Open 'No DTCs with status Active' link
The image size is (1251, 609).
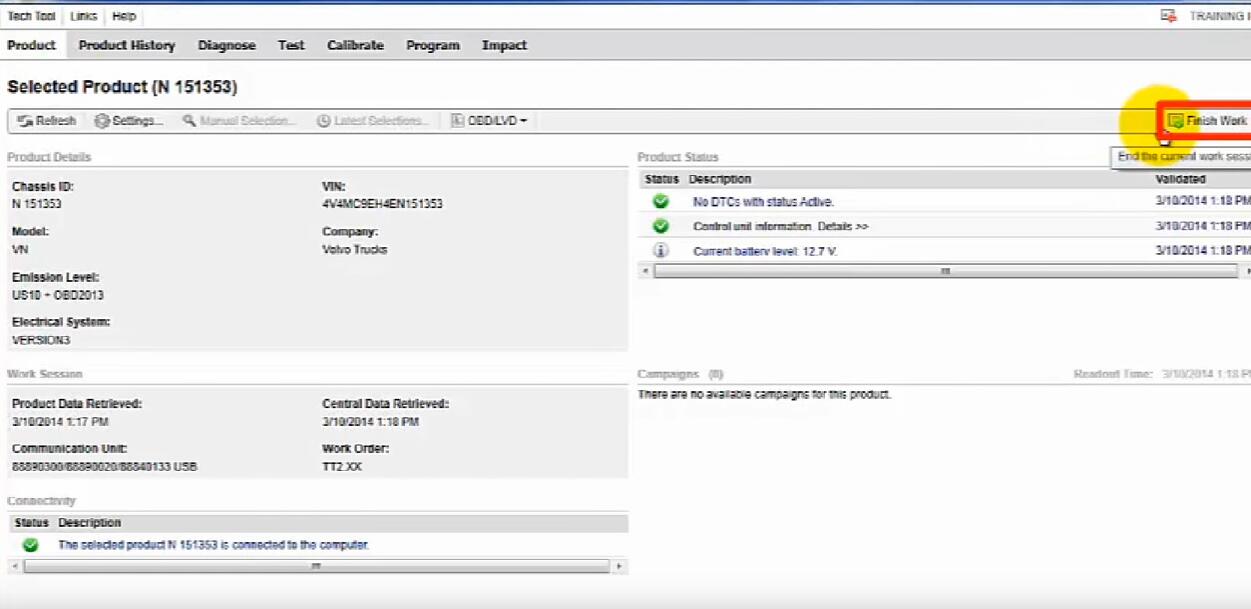(763, 202)
